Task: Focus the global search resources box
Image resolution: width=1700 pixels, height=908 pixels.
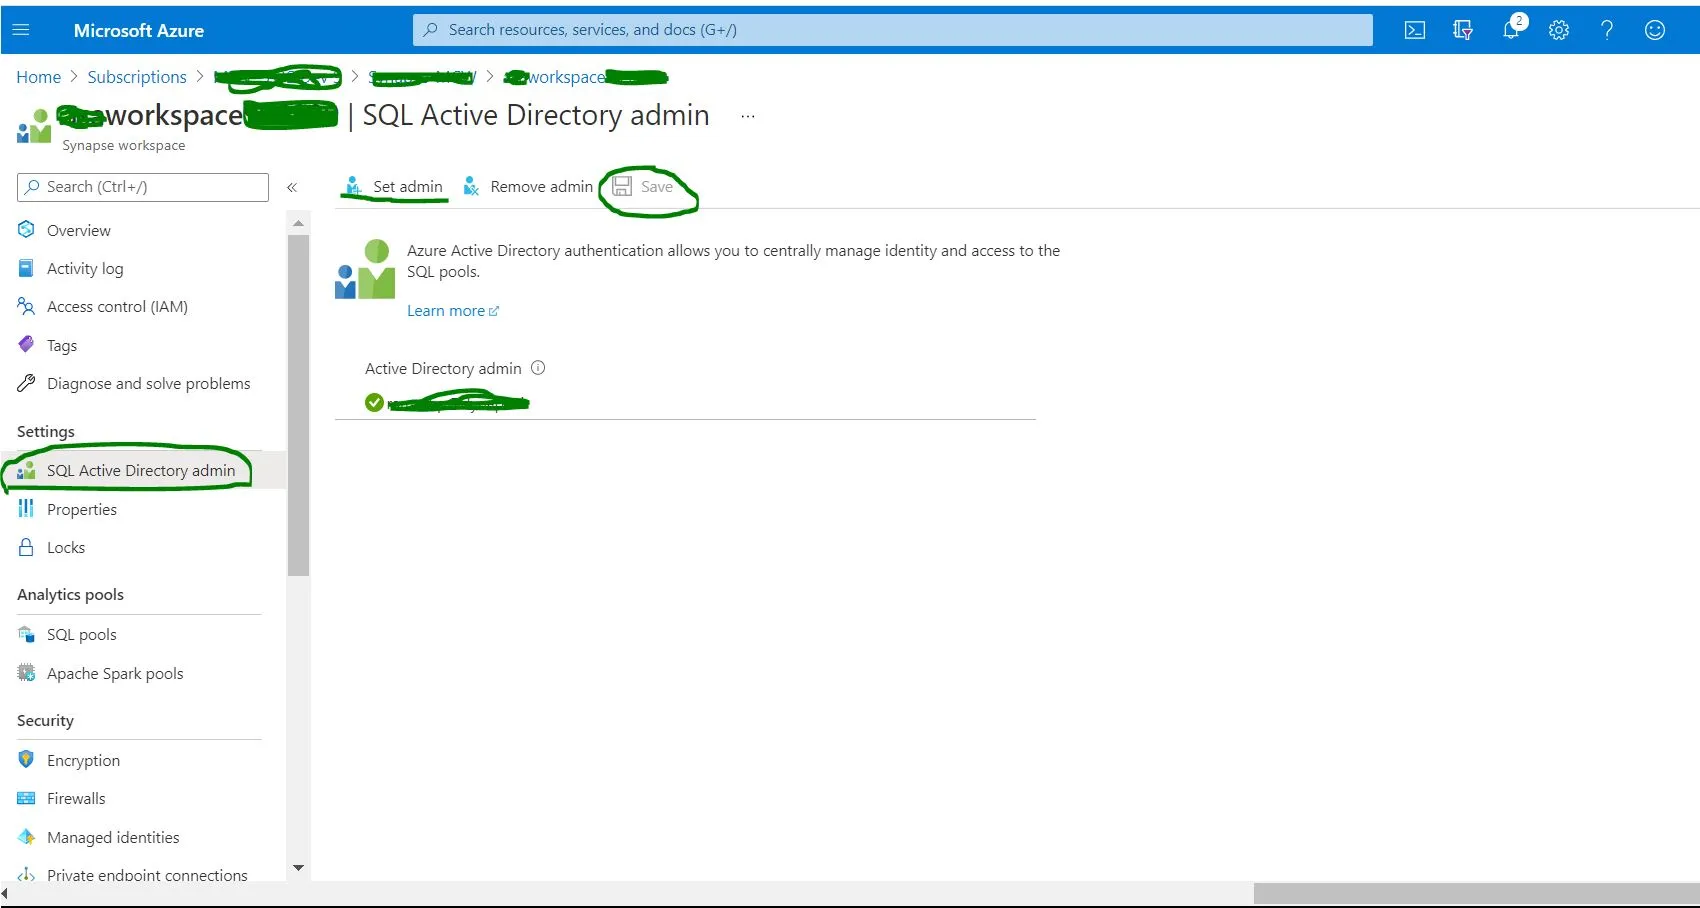Action: pyautogui.click(x=893, y=30)
